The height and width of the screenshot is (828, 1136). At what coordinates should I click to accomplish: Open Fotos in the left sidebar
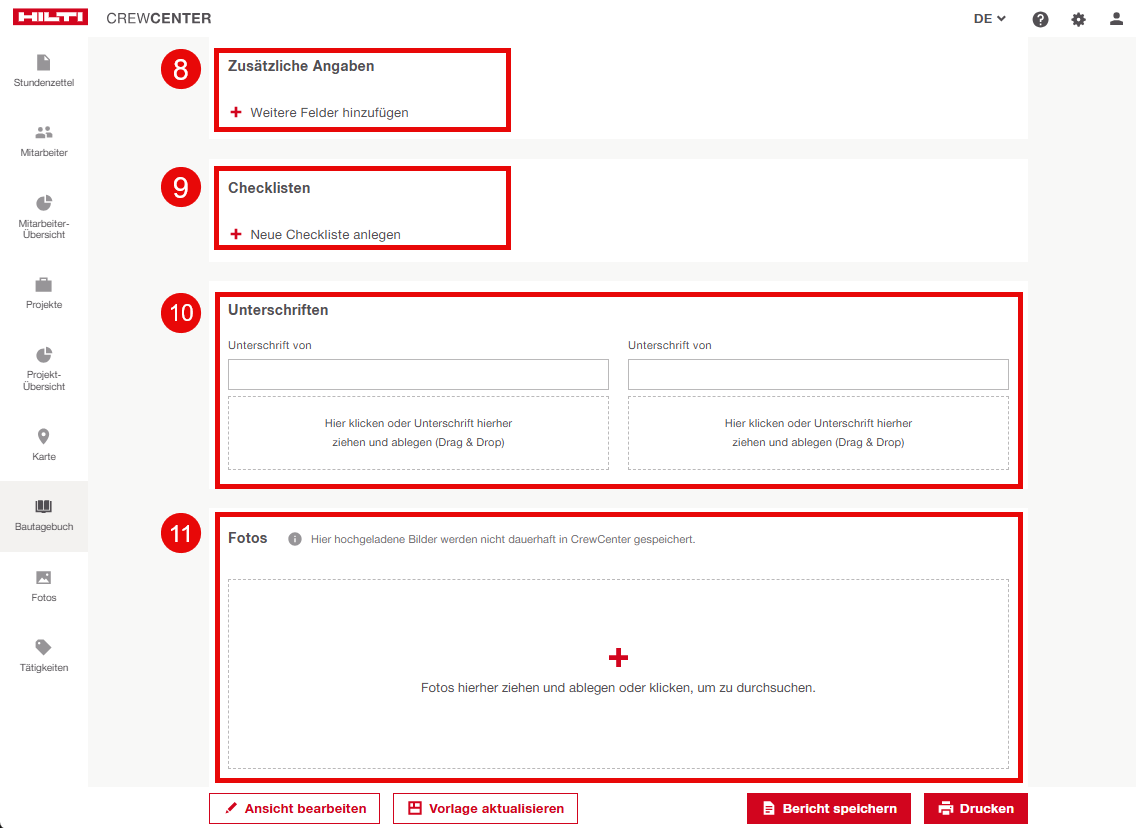43,578
